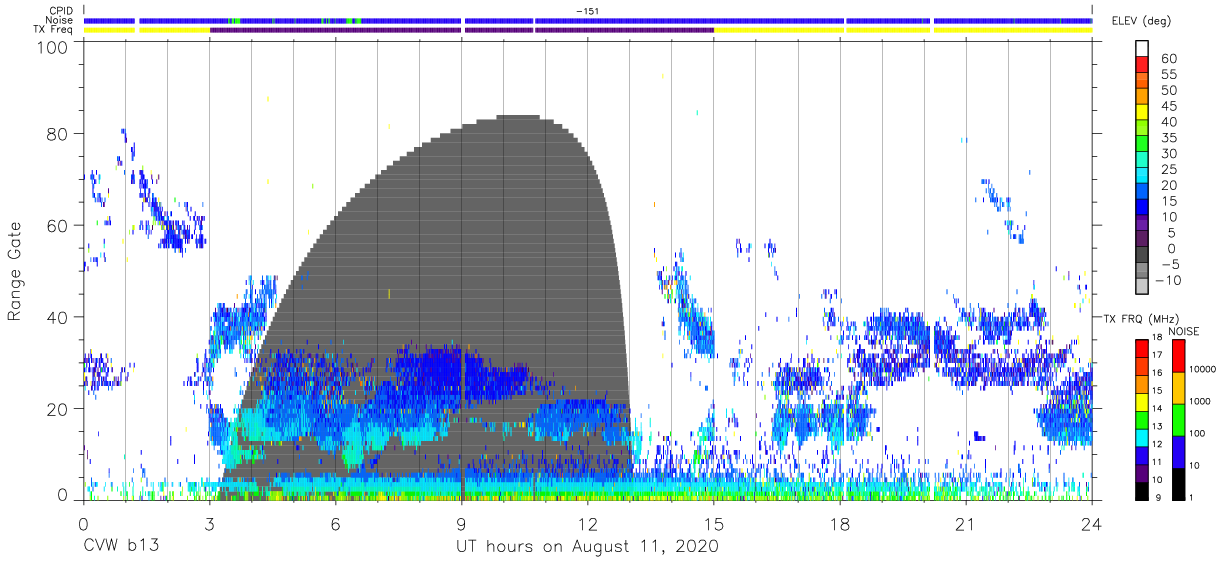Click the ELEV (deg) colorbar title

pos(1141,21)
